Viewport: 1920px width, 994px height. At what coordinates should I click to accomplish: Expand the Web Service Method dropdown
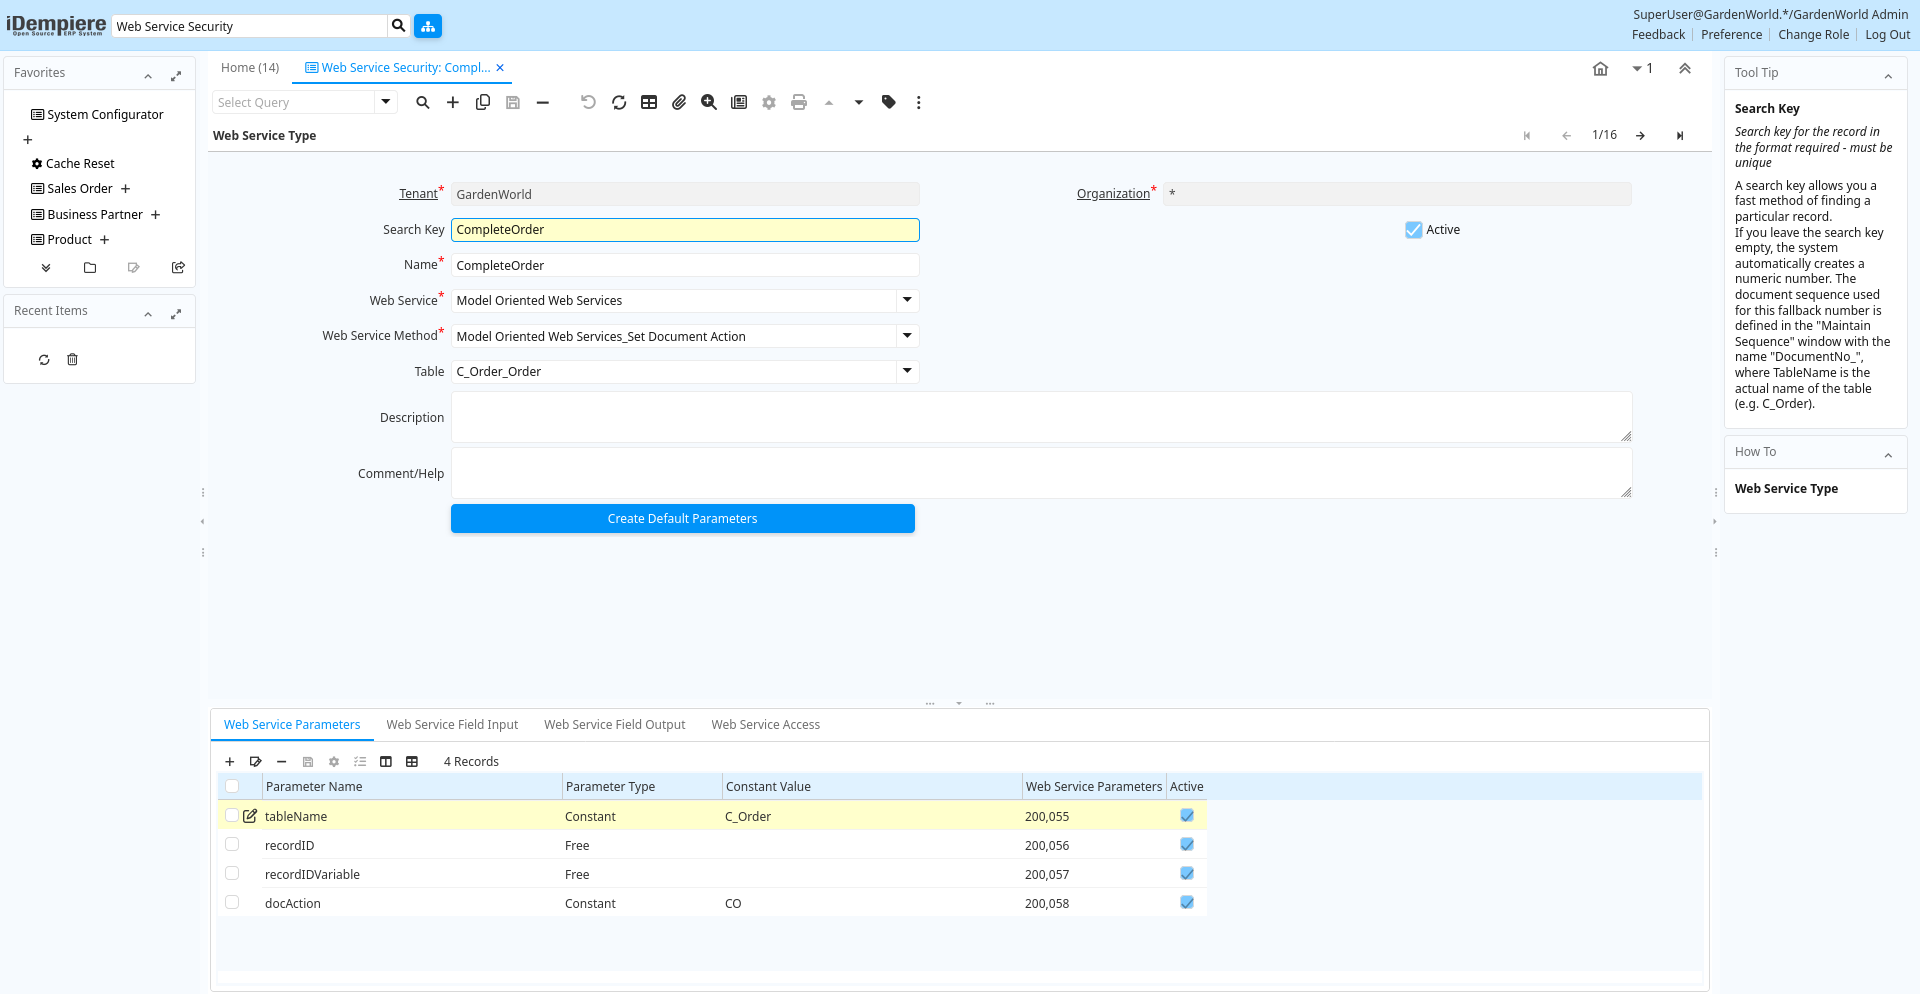(907, 336)
